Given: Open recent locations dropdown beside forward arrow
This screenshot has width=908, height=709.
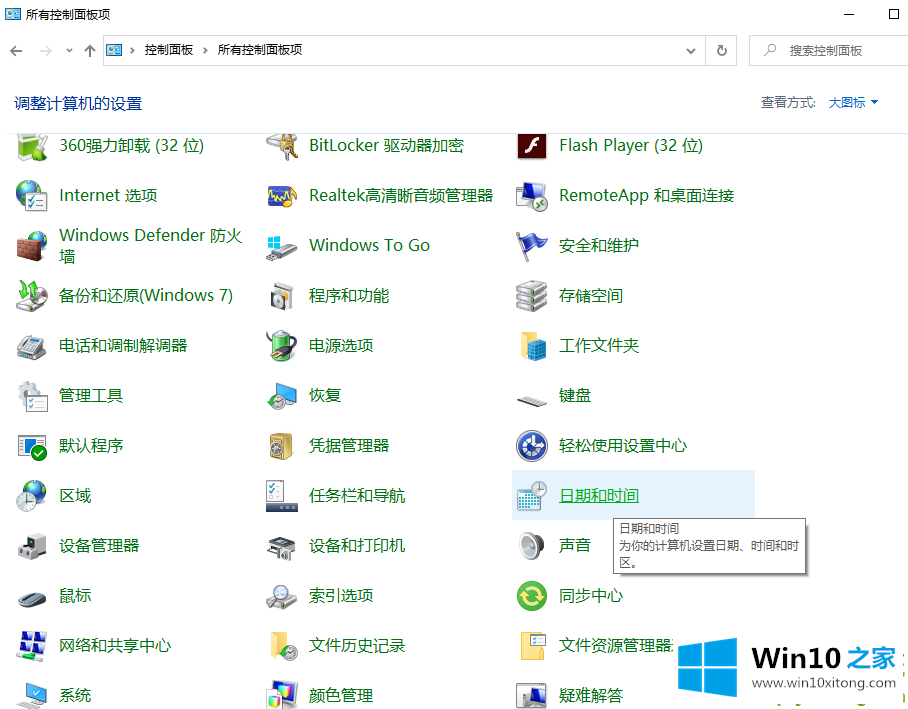Looking at the screenshot, I should pyautogui.click(x=69, y=50).
